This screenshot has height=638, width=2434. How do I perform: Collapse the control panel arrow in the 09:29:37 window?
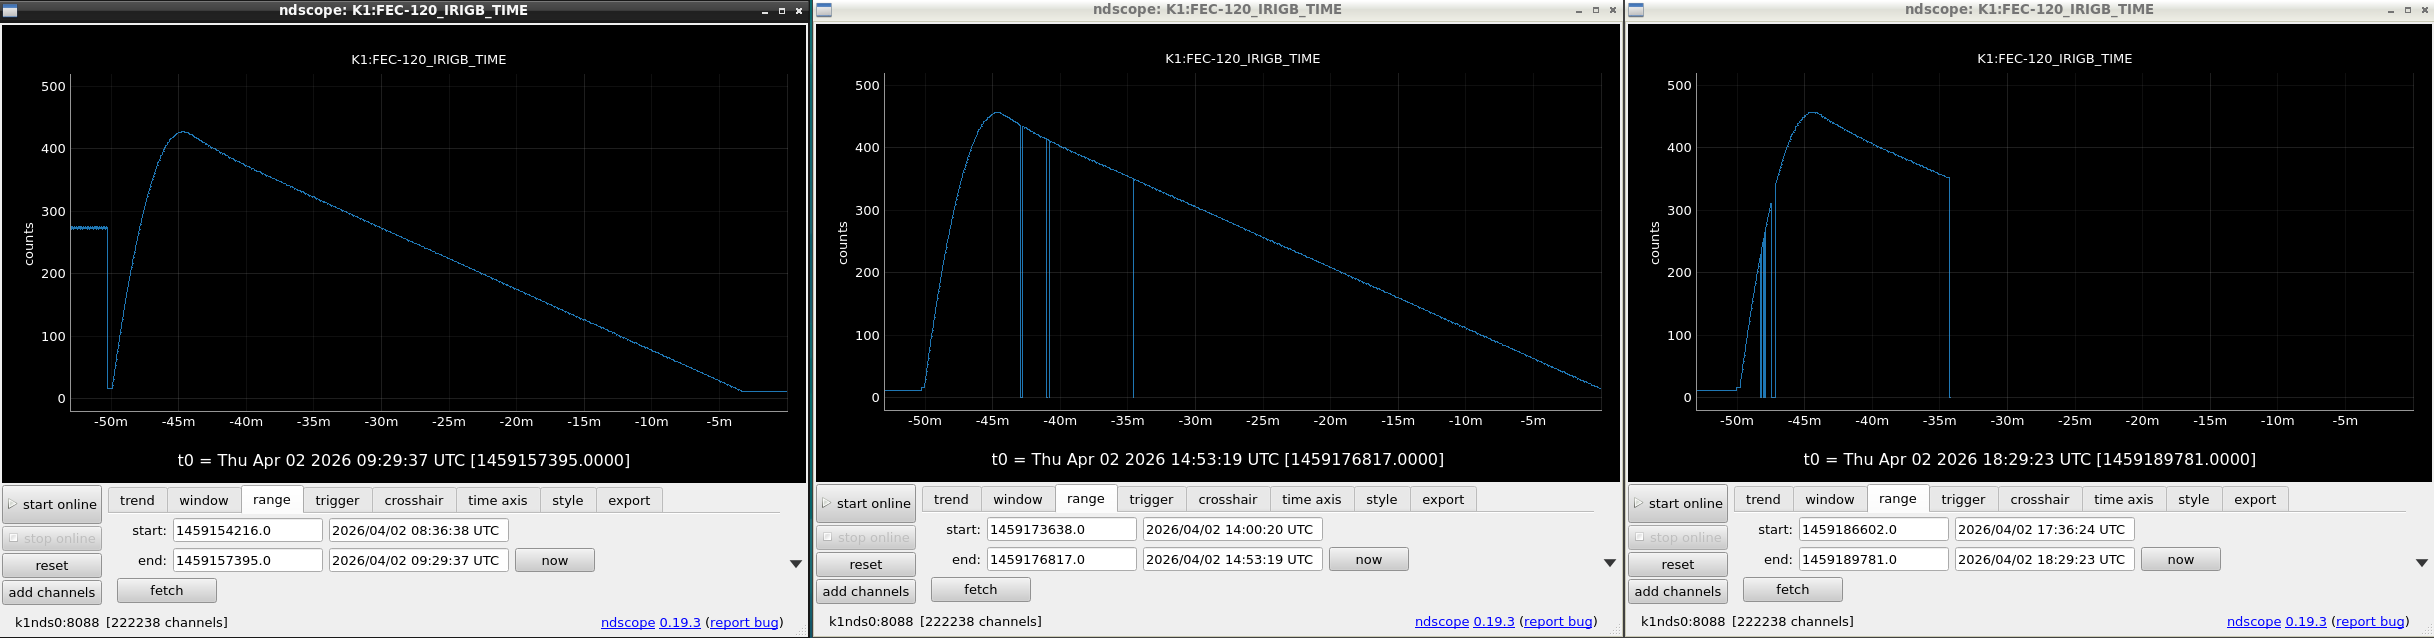tap(796, 564)
